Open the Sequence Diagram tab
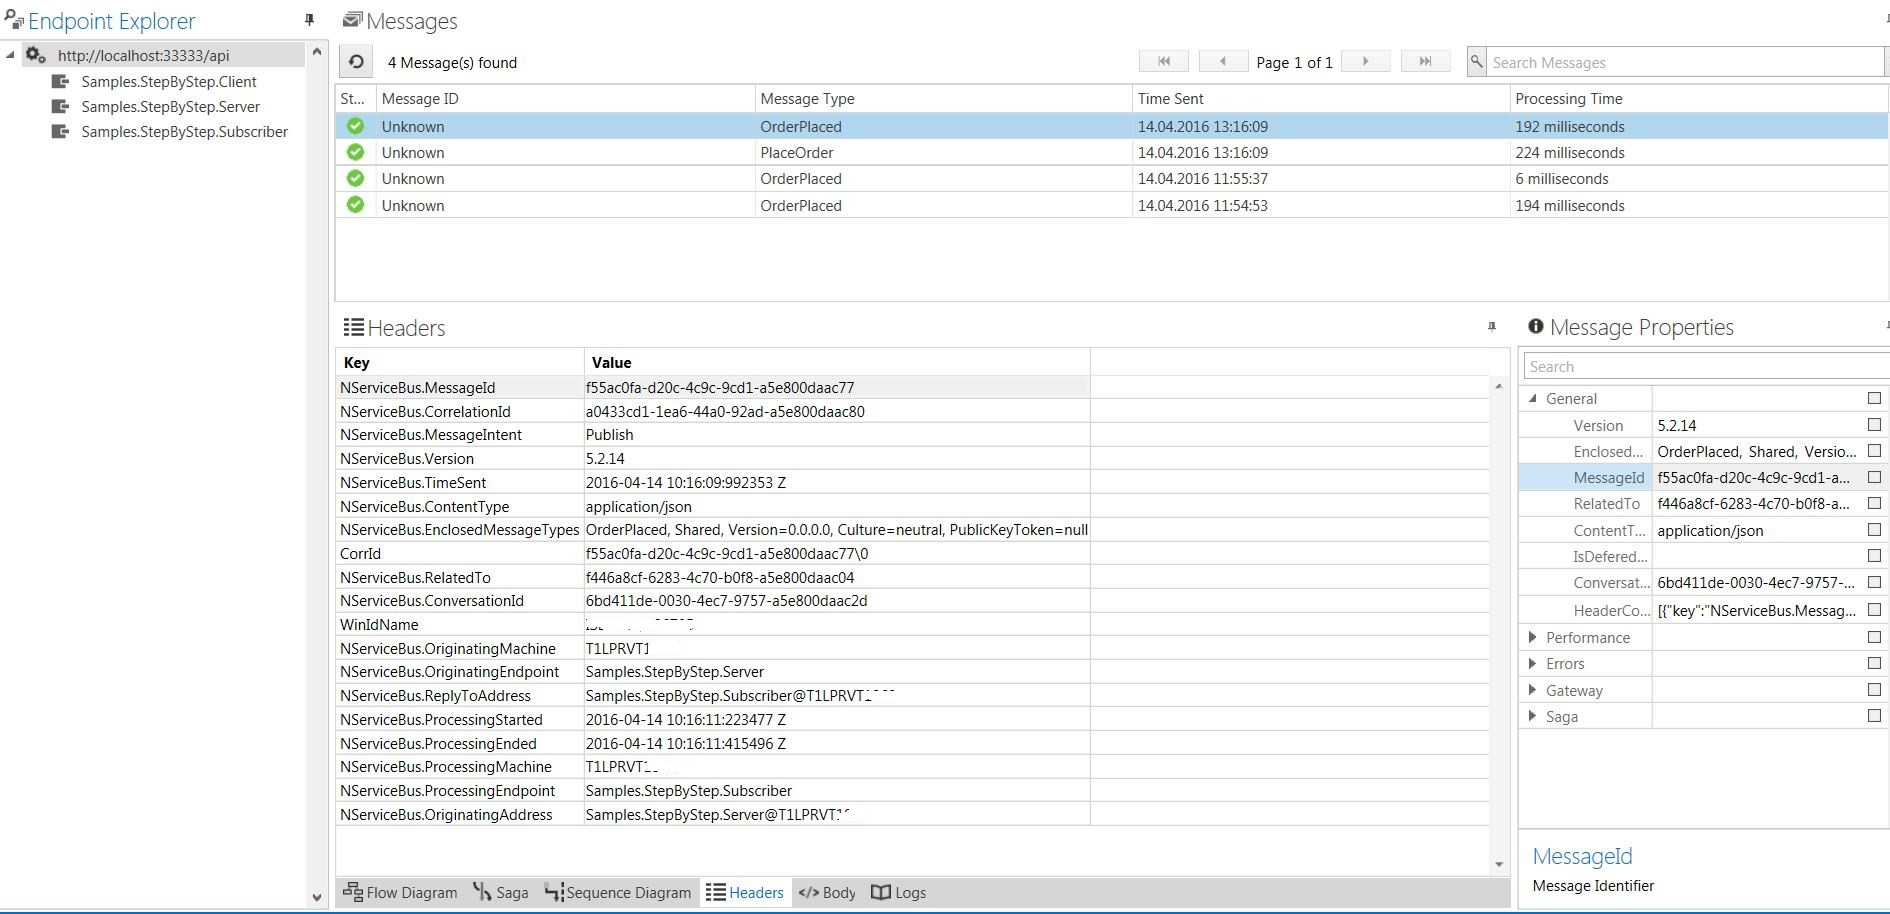This screenshot has width=1890, height=914. [618, 892]
